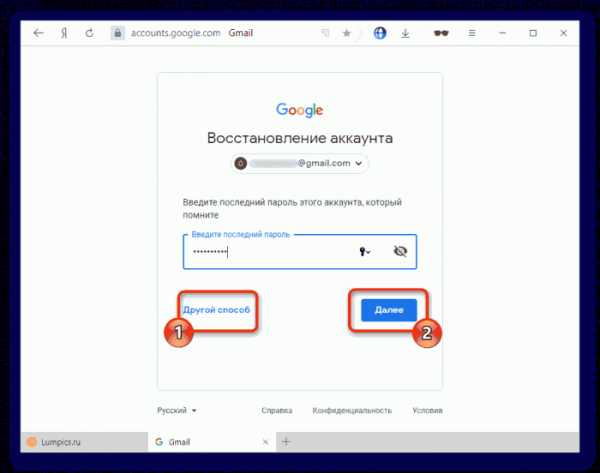Open the Конфиденциальность footer link
Viewport: 600px width, 473px height.
pyautogui.click(x=352, y=410)
